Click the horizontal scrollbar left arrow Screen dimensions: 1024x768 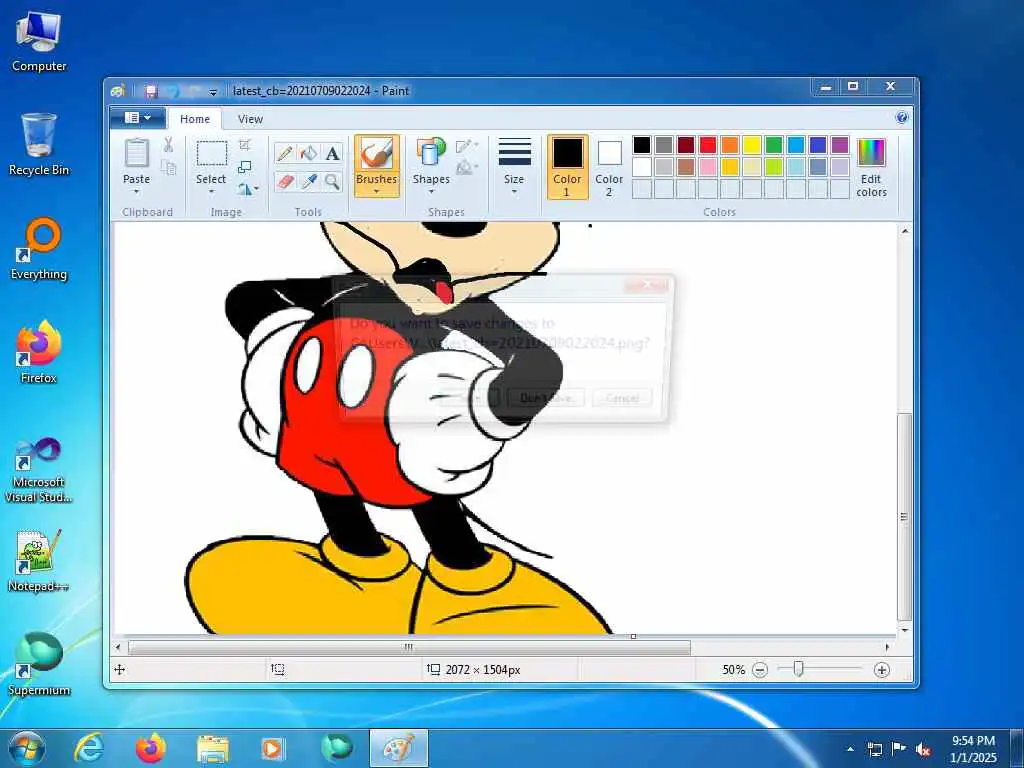pyautogui.click(x=118, y=647)
